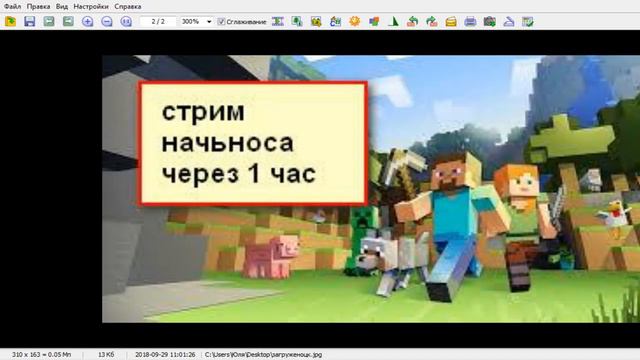640x360 pixels.
Task: Open the colored squares icon
Action: click(374, 21)
